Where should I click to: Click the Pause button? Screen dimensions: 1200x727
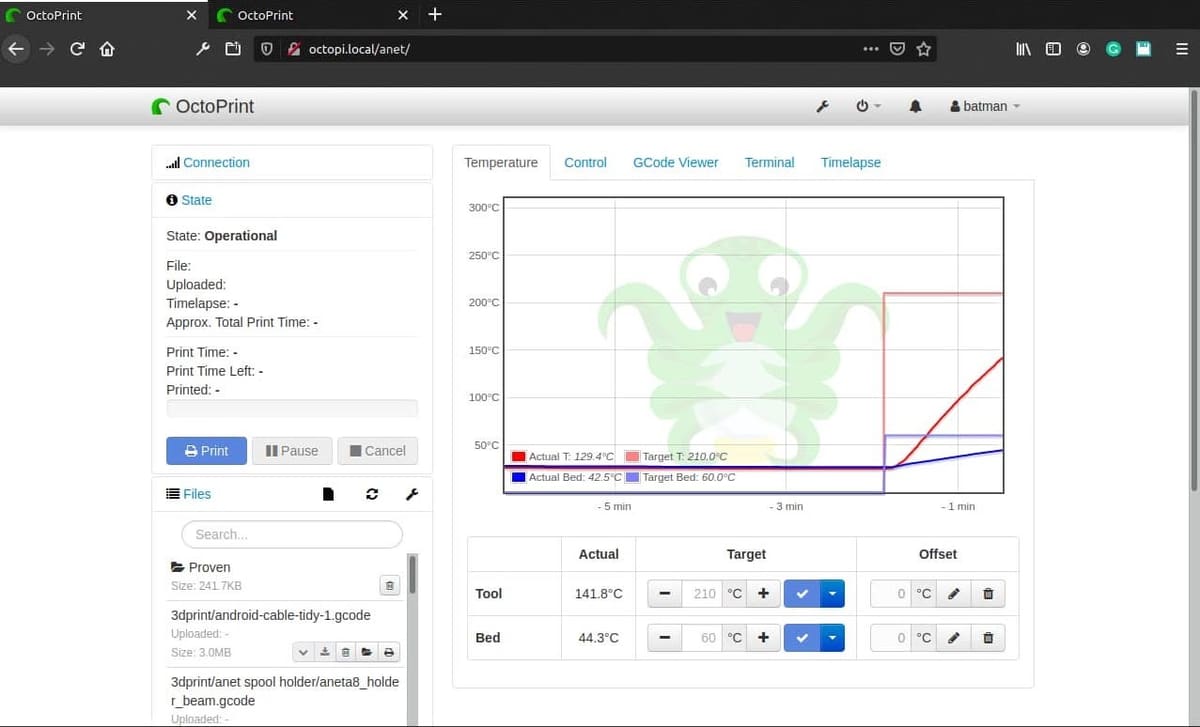click(x=292, y=451)
